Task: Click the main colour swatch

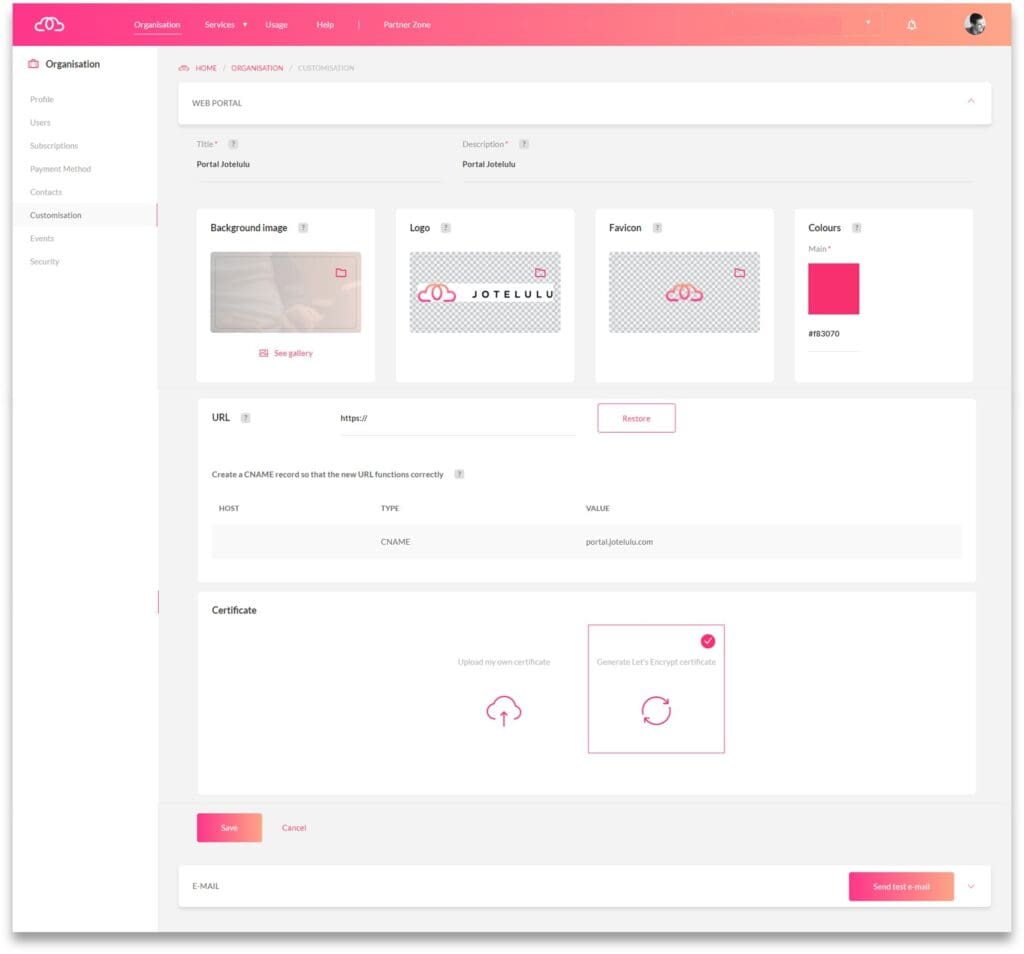Action: tap(833, 289)
